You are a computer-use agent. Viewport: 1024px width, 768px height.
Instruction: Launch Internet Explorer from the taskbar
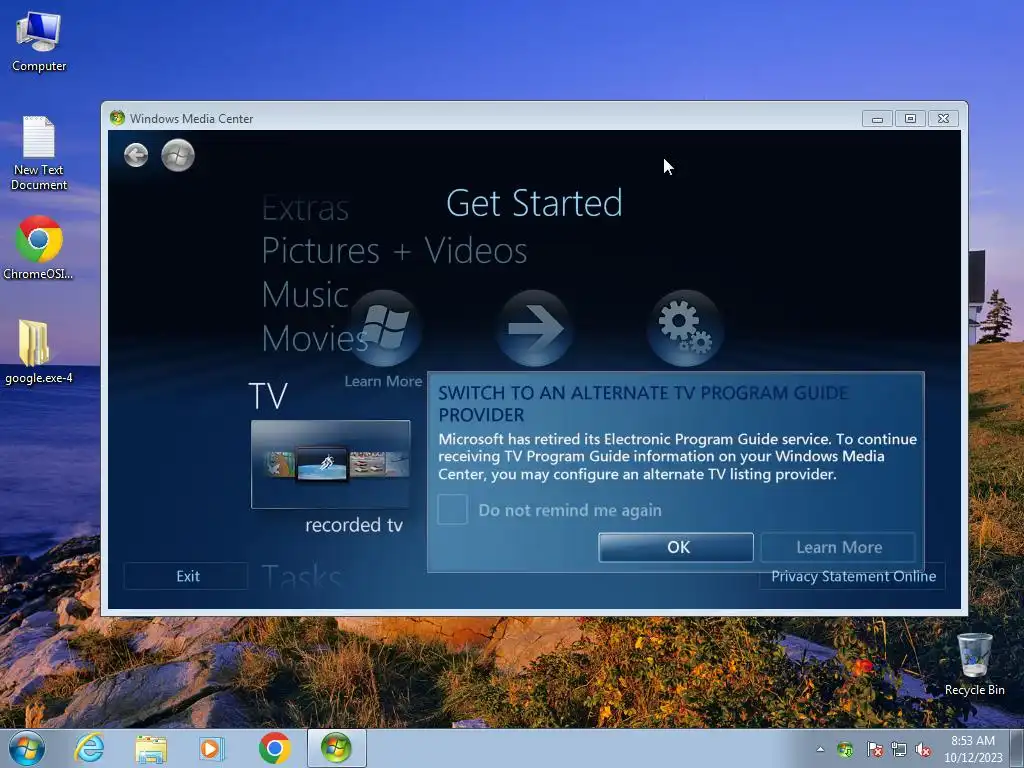click(89, 748)
